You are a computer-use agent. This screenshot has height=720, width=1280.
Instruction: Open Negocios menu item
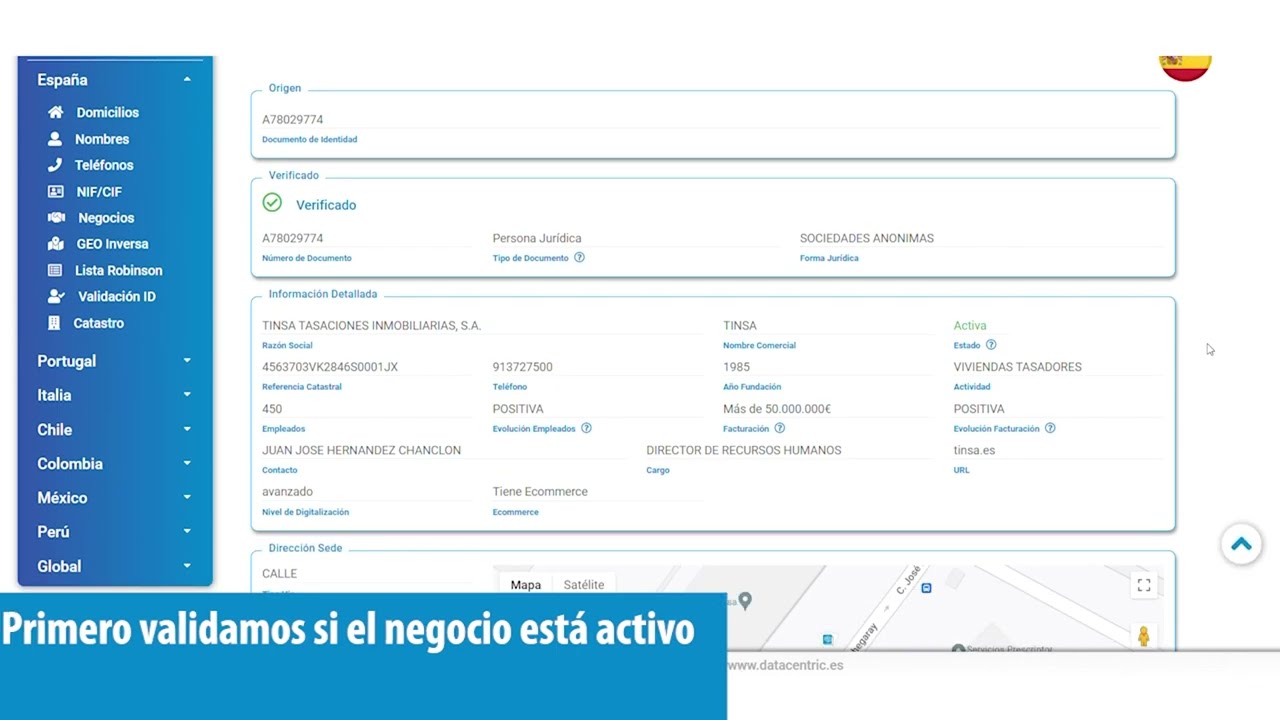point(106,218)
